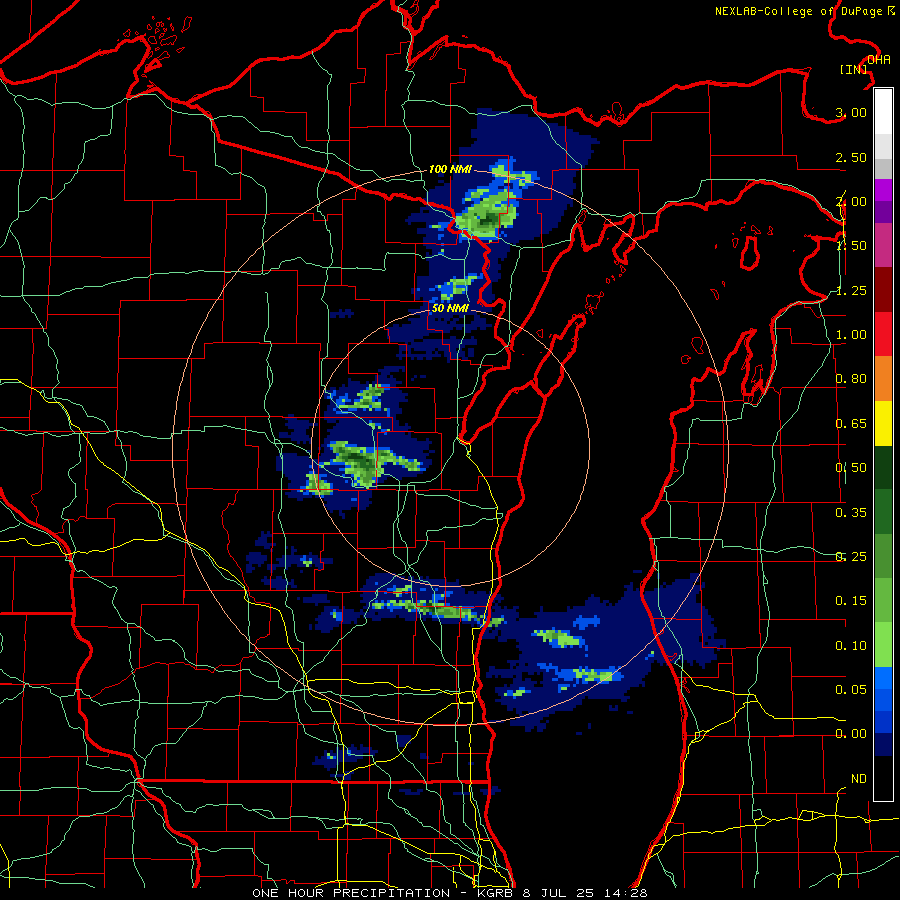Click the 1.25 legend value
900x900 pixels.
coord(851,290)
